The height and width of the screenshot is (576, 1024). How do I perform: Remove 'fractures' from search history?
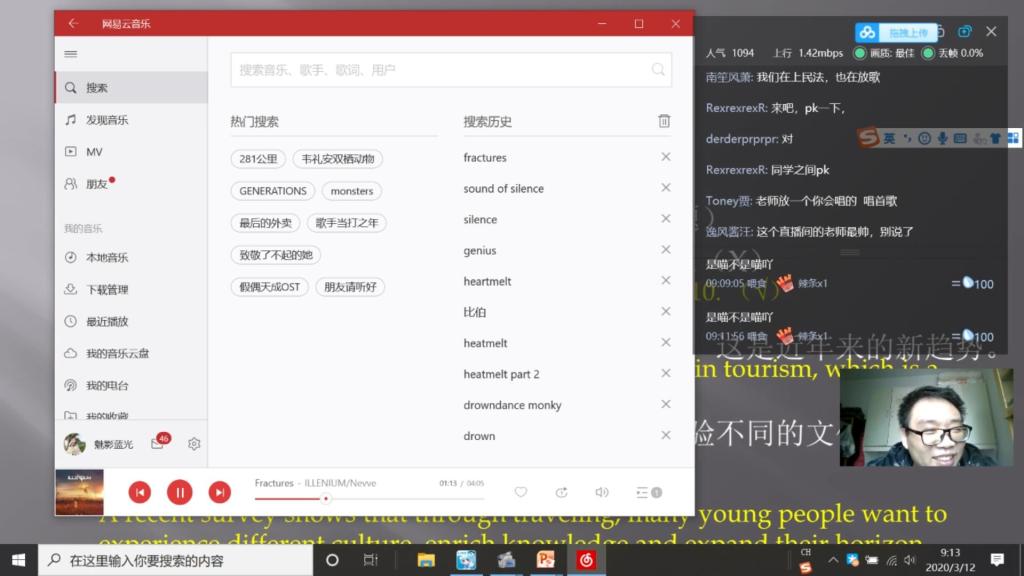pyautogui.click(x=665, y=157)
